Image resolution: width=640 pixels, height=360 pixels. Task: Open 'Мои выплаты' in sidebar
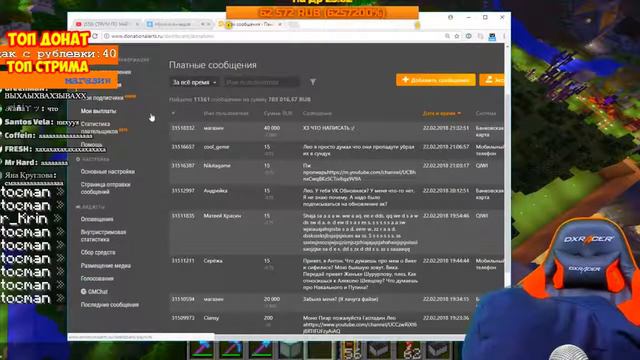[98, 111]
